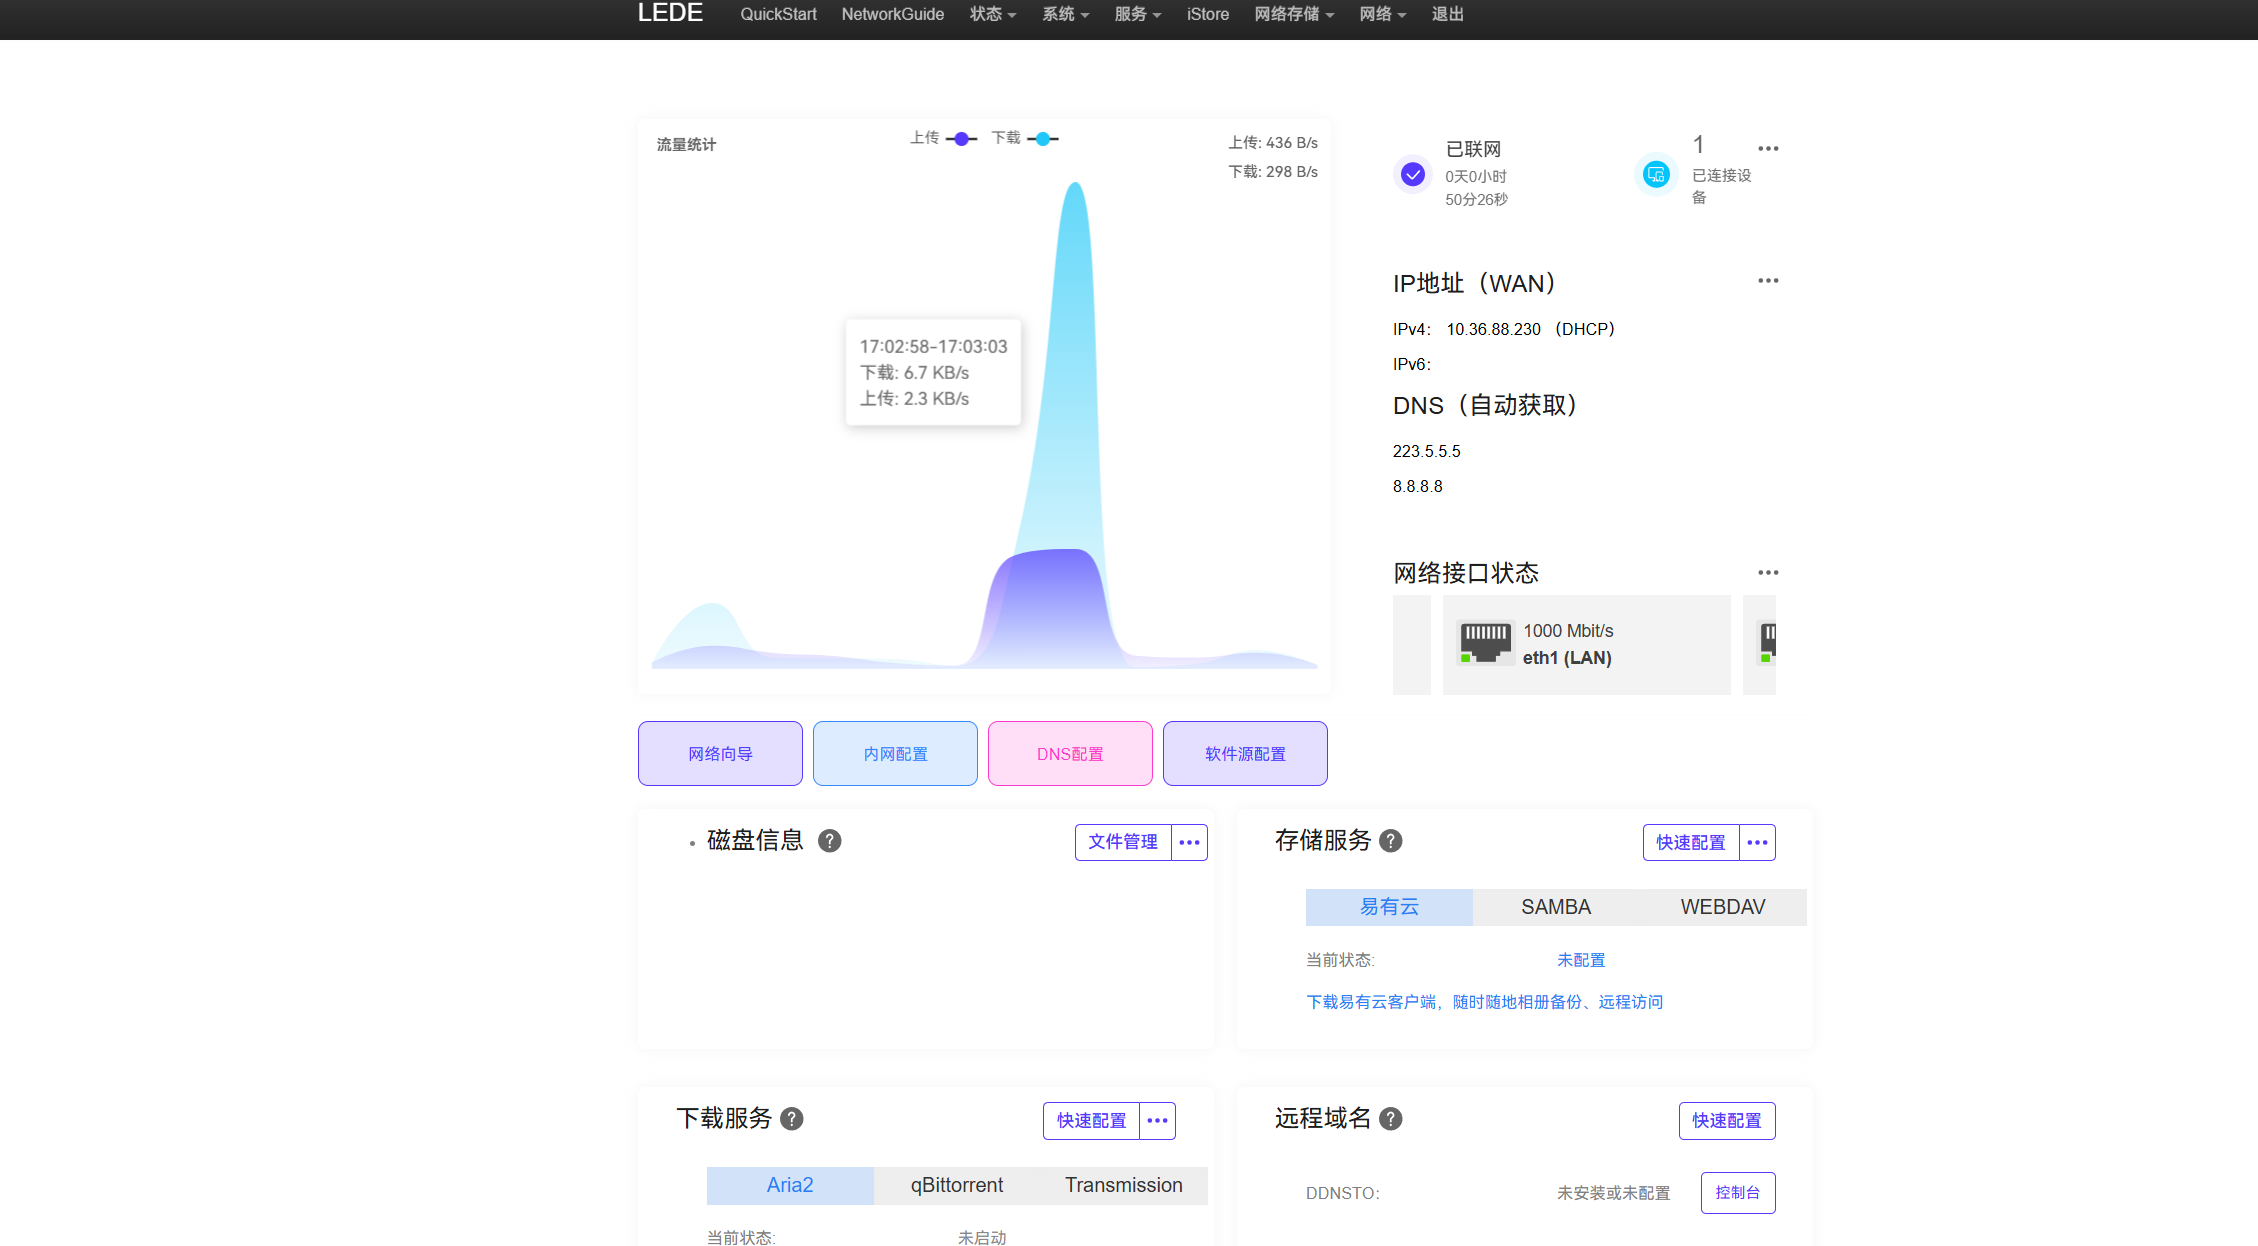Open the iStore menu item

[x=1207, y=14]
